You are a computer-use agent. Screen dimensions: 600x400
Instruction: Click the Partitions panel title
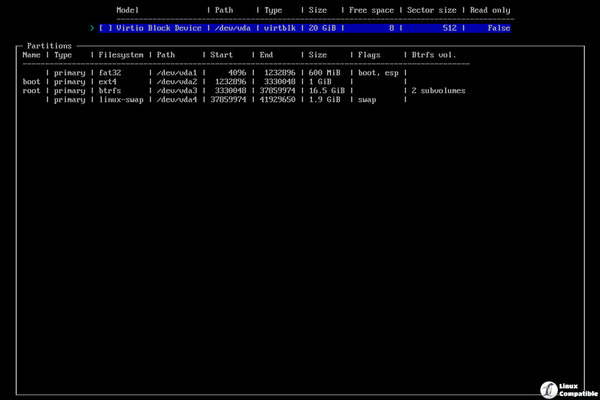(49, 46)
